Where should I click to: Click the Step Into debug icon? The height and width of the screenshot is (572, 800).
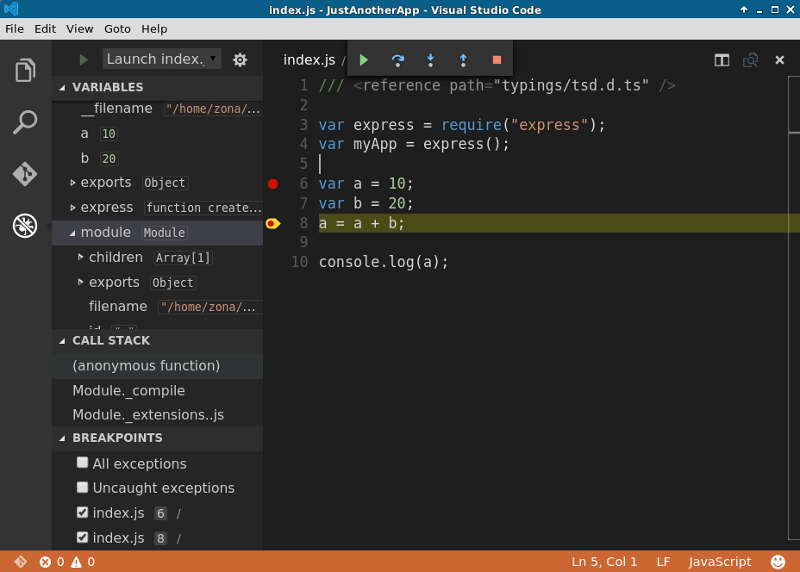[430, 60]
